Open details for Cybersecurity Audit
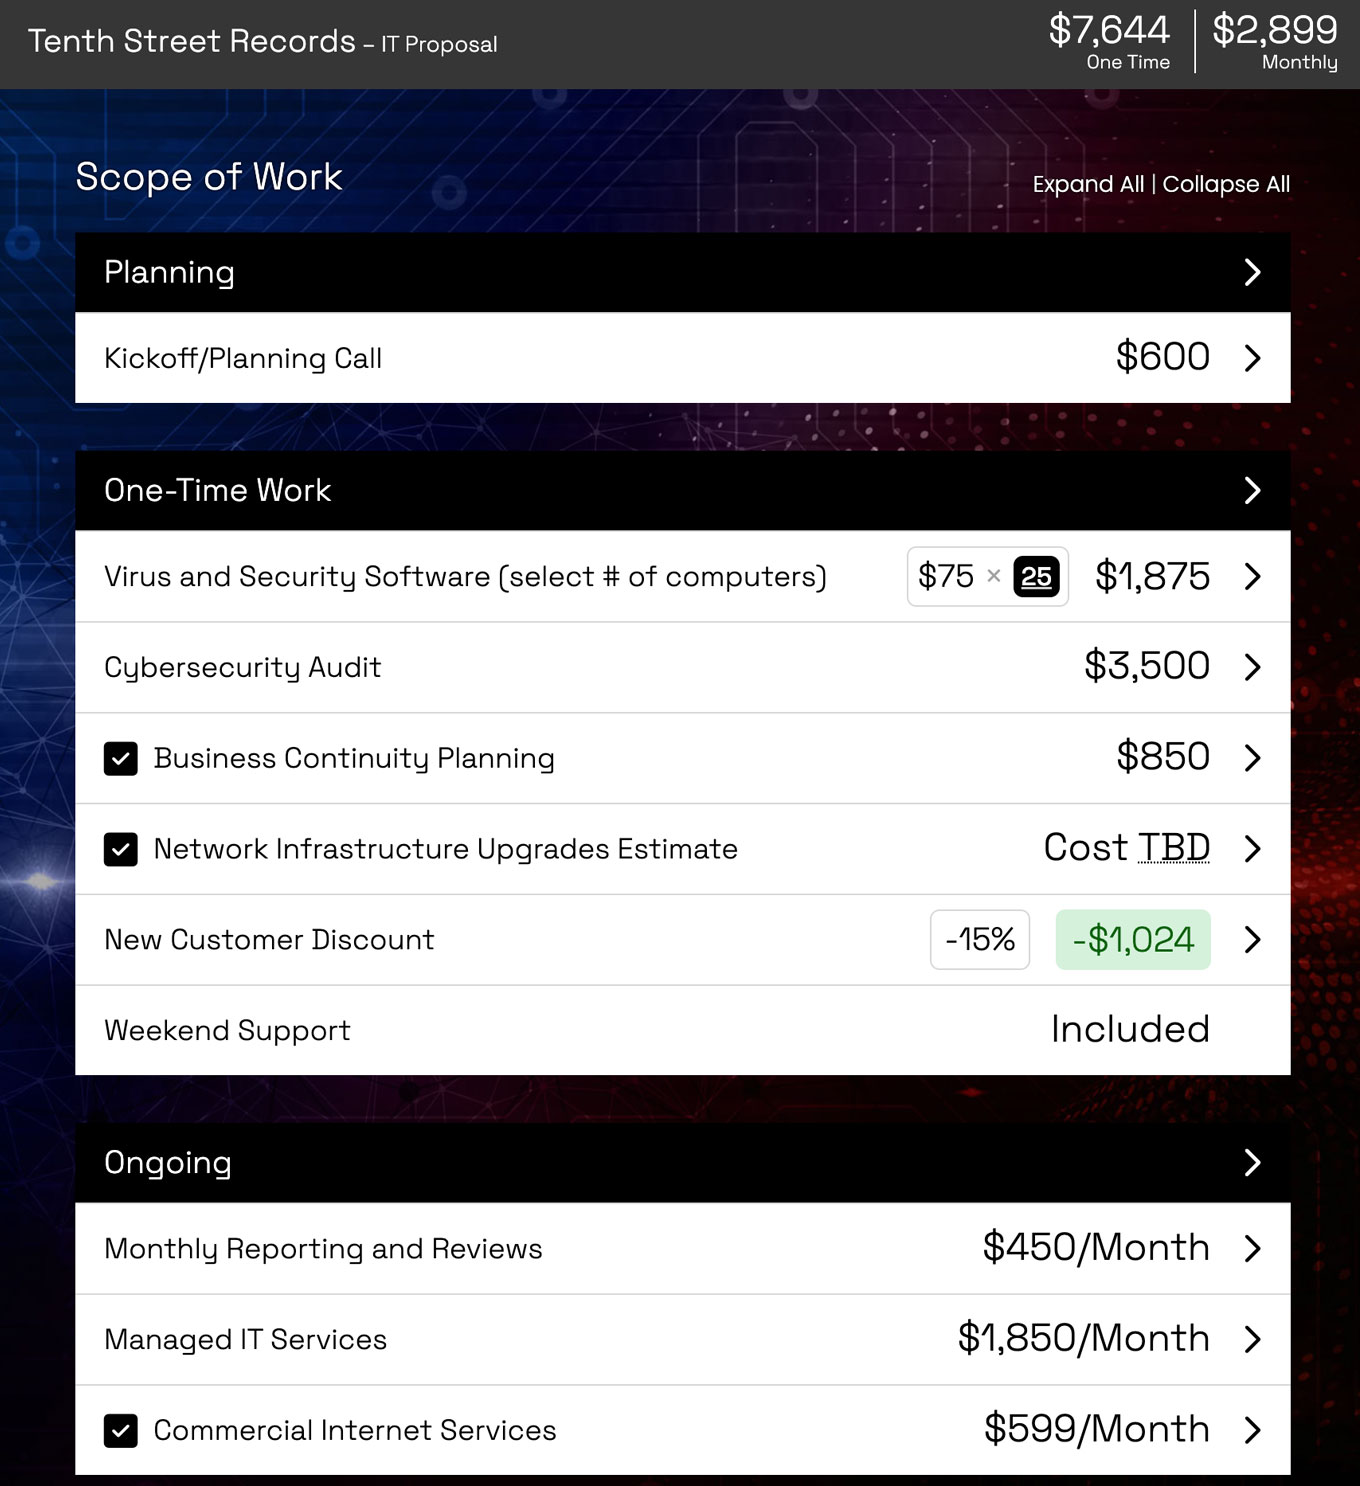 [1252, 668]
